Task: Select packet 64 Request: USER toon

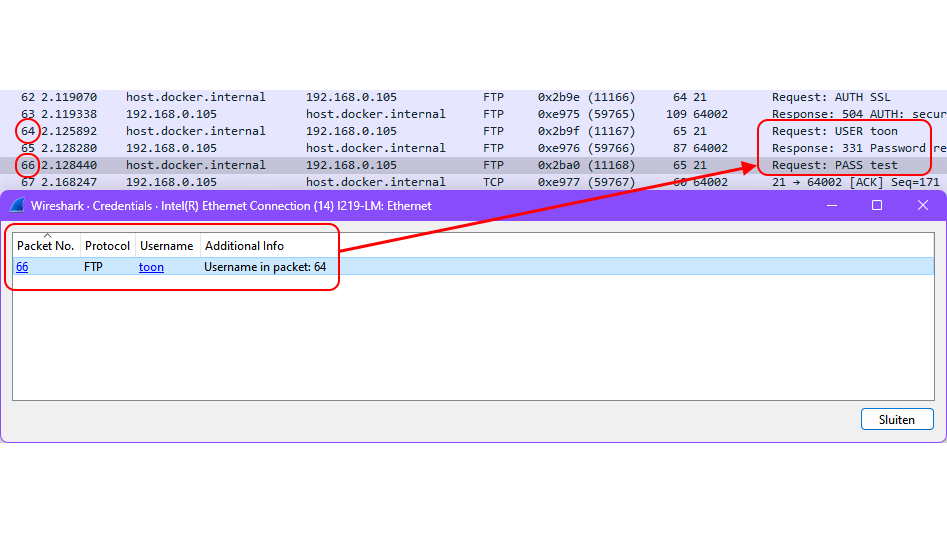Action: [x=474, y=131]
